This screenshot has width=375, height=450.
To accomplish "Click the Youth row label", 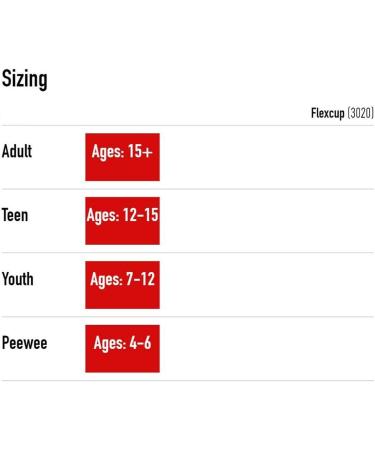I will tap(18, 279).
